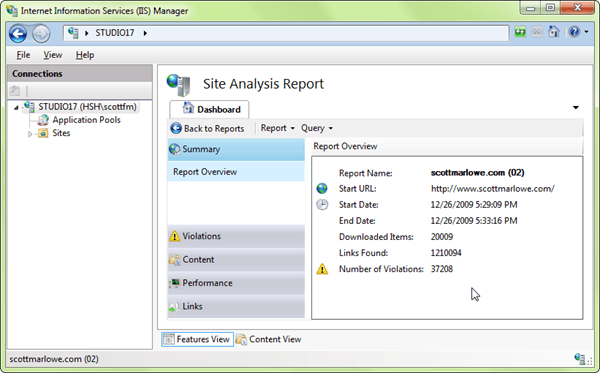Open the Links section
Image resolution: width=600 pixels, height=373 pixels.
tap(236, 306)
